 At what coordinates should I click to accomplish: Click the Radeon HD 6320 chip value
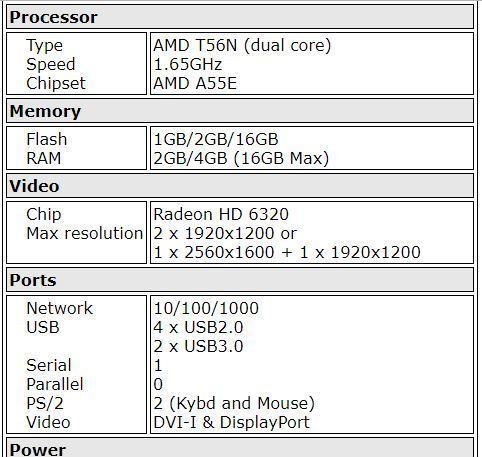point(221,214)
